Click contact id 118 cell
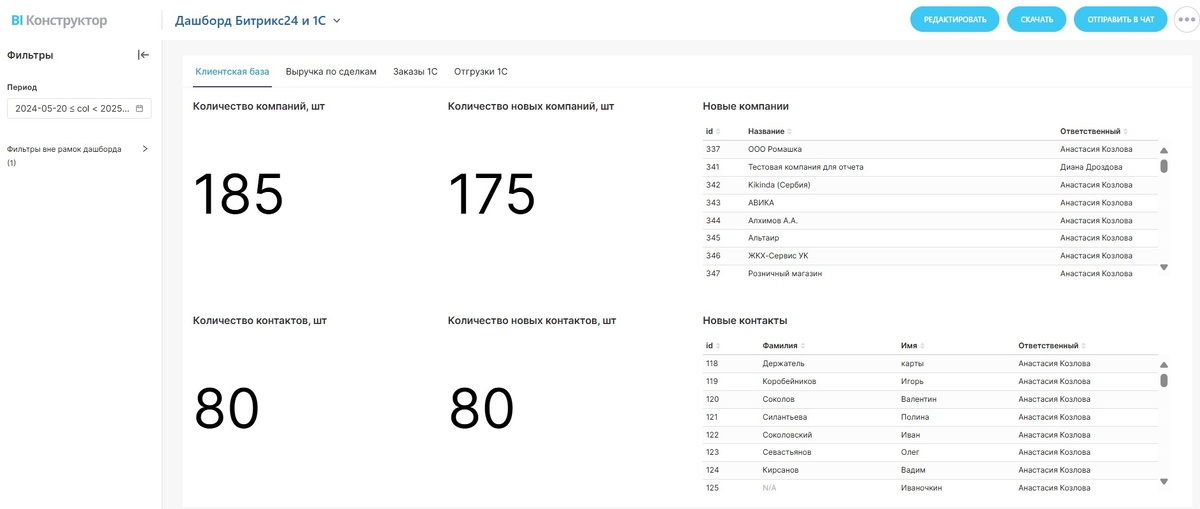Viewport: 1200px width, 509px height. [x=712, y=363]
